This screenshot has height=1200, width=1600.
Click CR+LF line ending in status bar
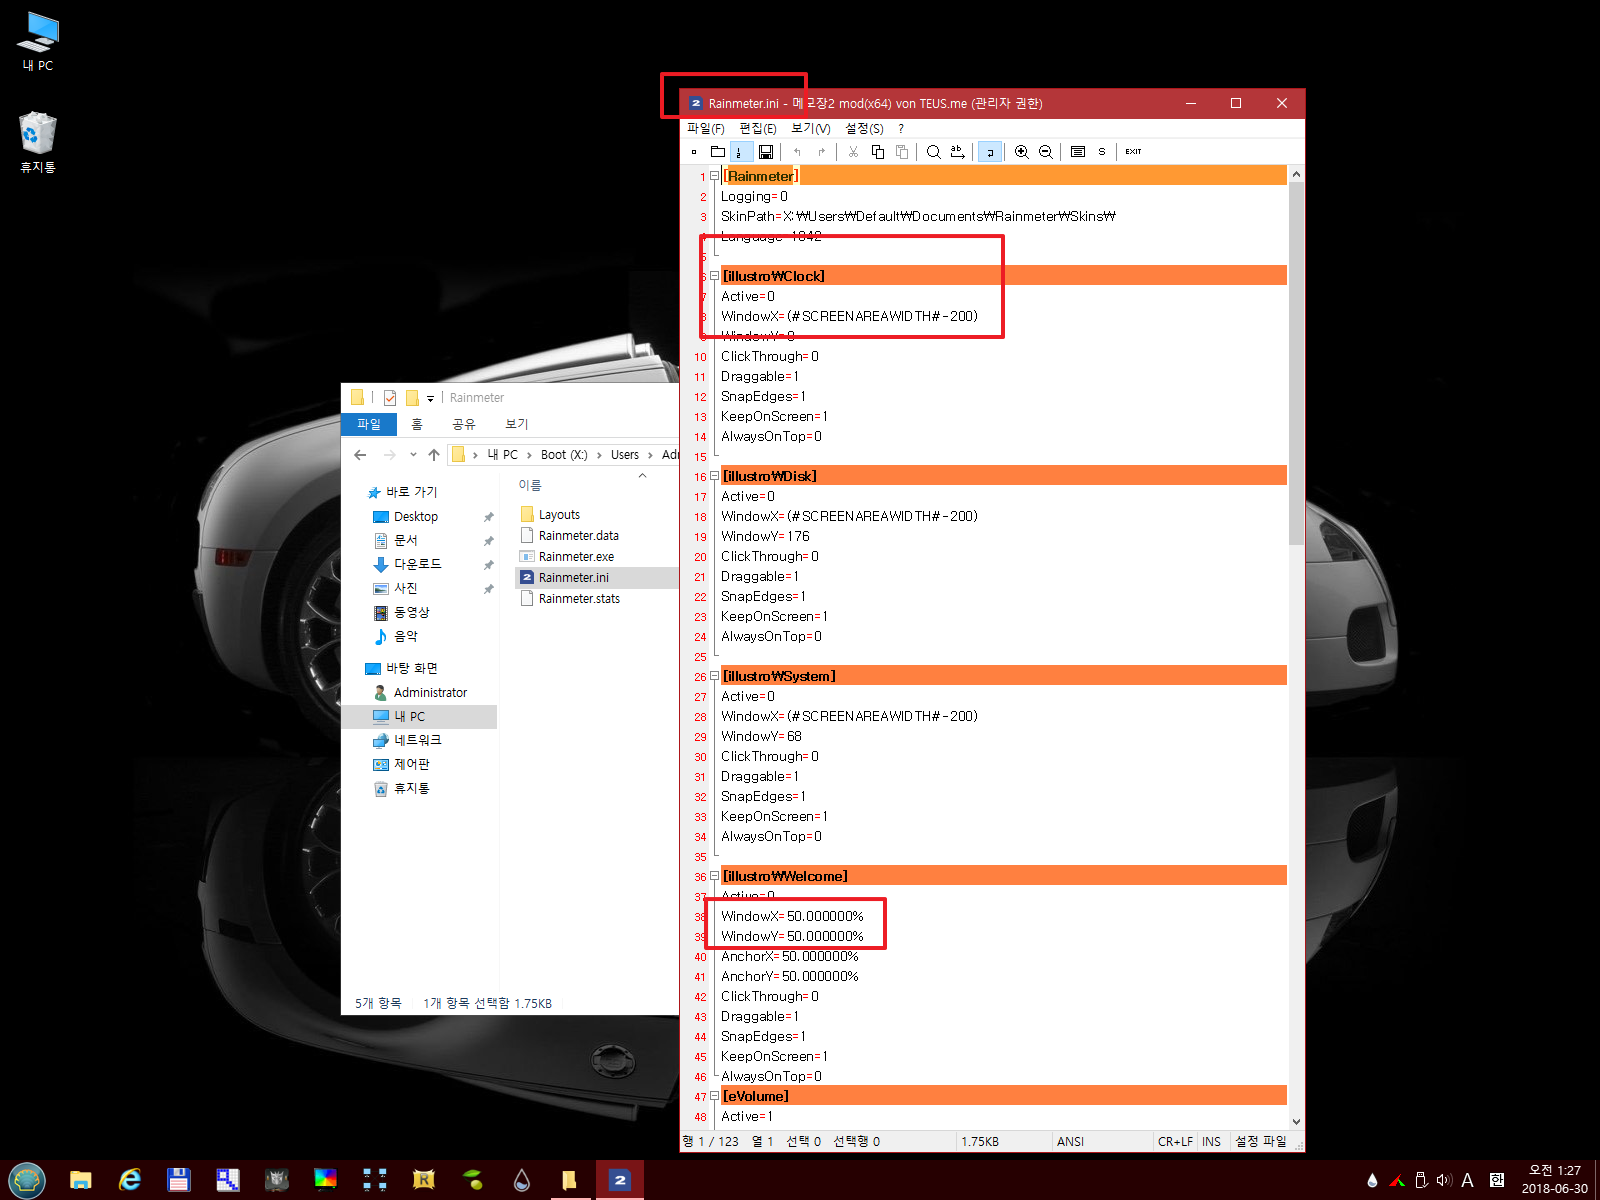[1175, 1142]
